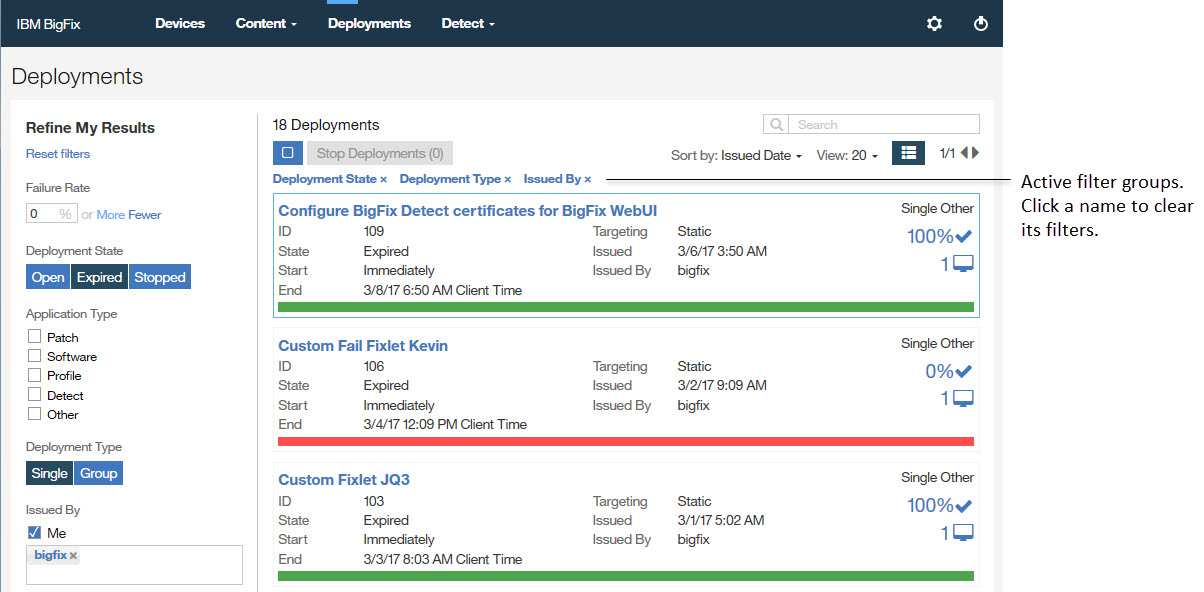Open the Sort by Issued Date dropdown
Screen dimensions: 1204x592
(x=737, y=155)
